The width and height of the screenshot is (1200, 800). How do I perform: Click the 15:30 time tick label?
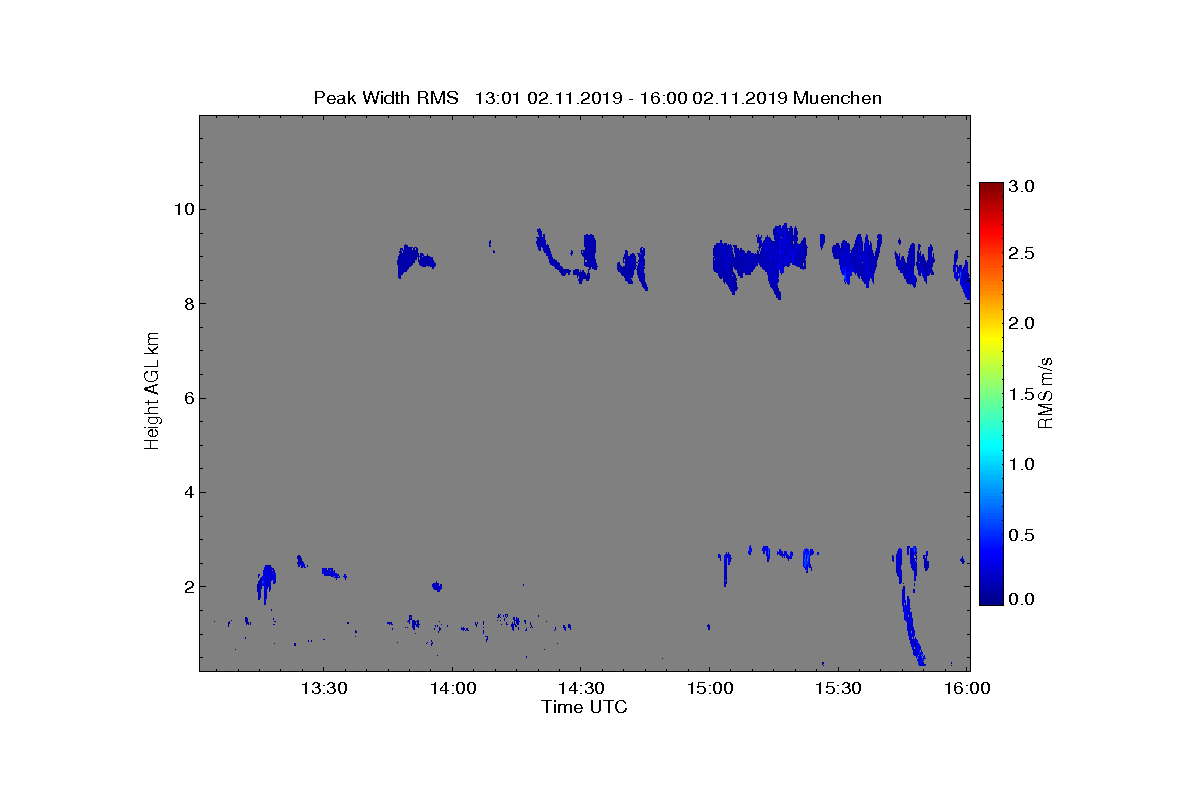point(839,688)
